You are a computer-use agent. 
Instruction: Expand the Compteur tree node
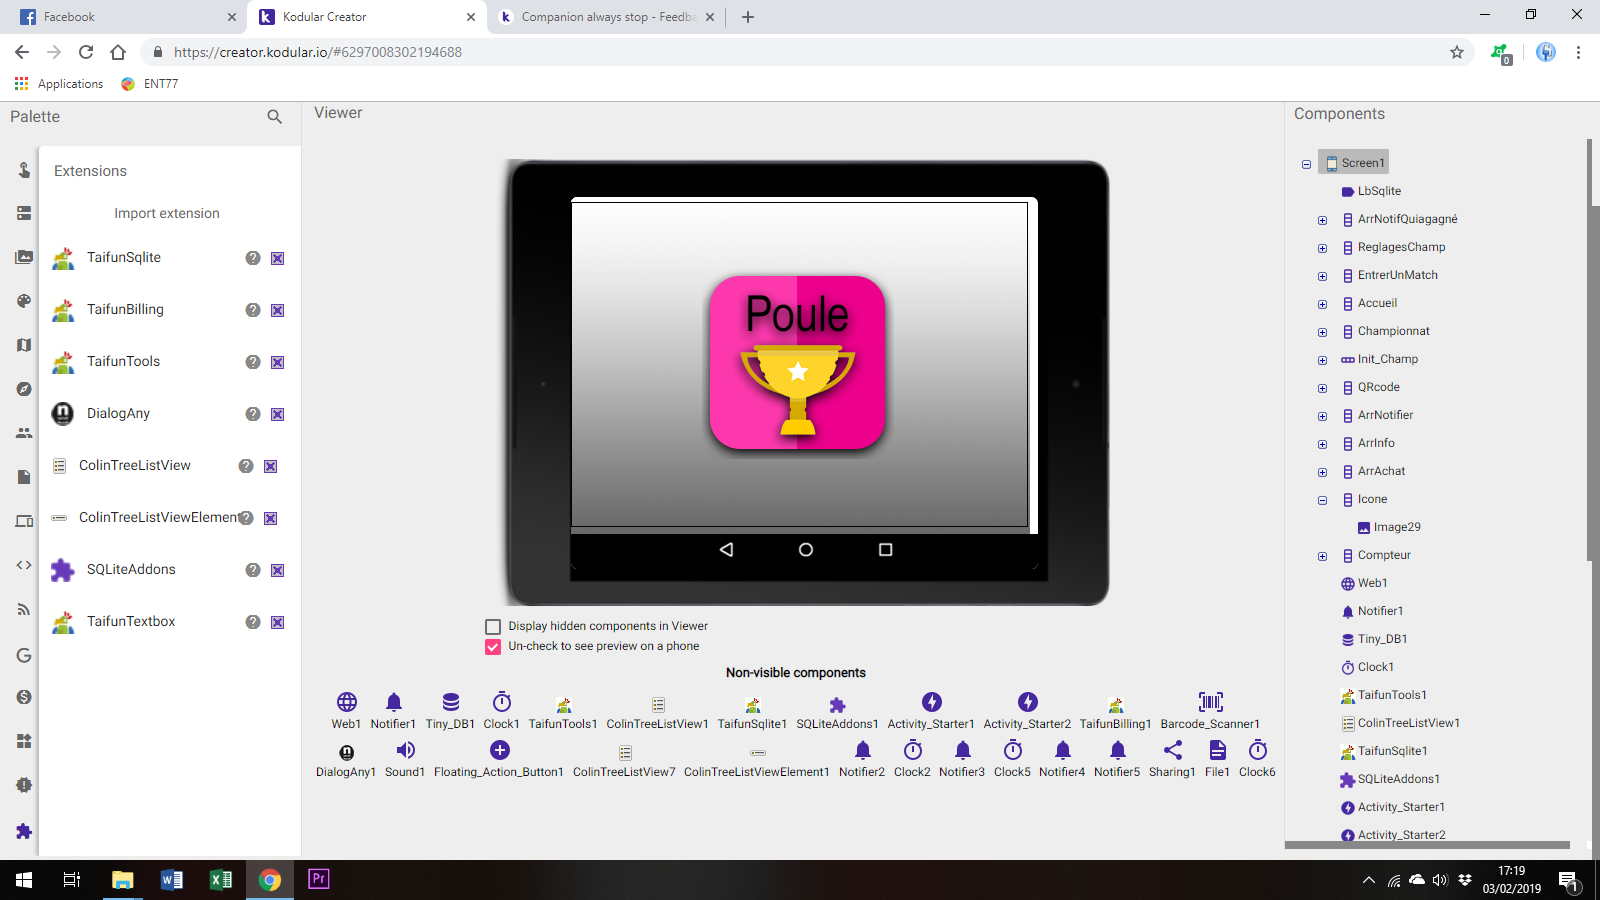(1322, 556)
